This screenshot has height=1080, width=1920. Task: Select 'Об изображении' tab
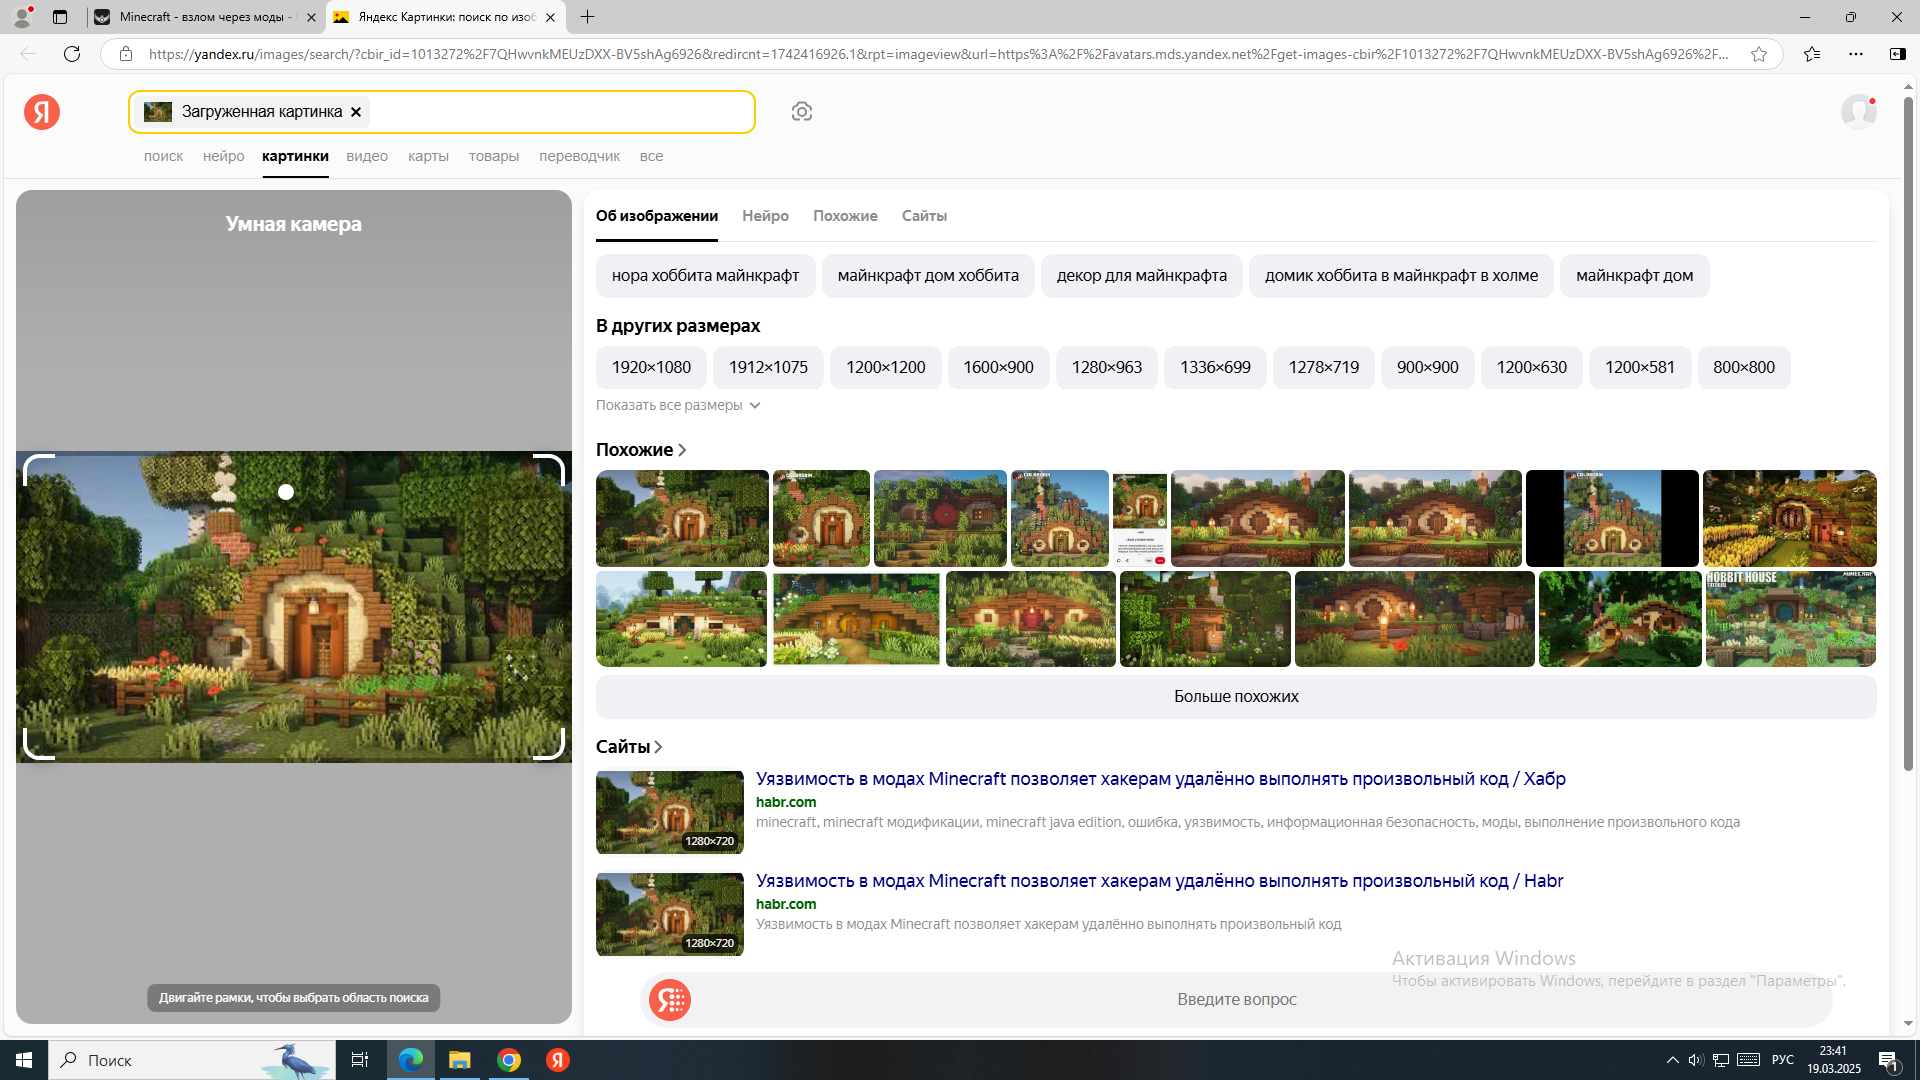tap(657, 216)
